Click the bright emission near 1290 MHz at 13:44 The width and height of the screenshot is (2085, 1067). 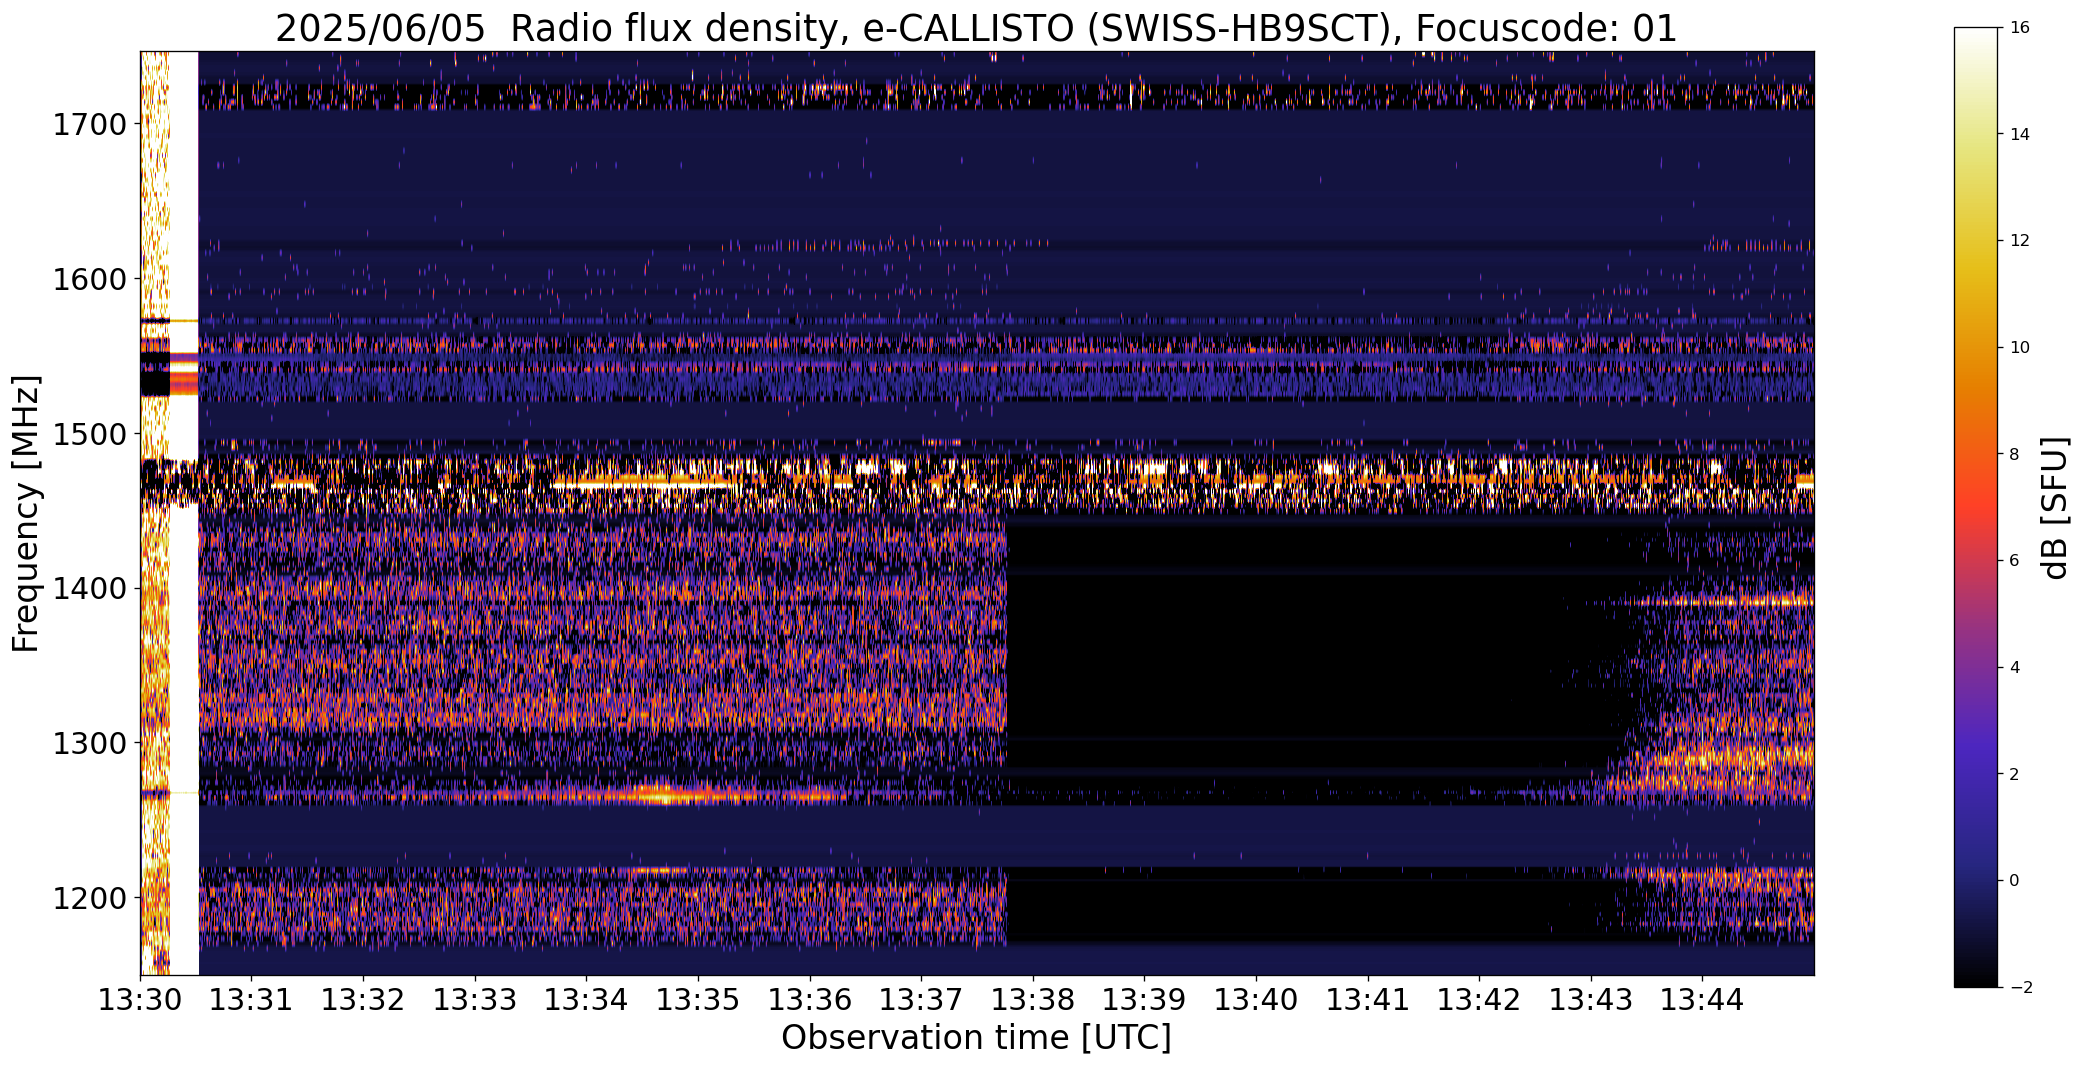1703,757
